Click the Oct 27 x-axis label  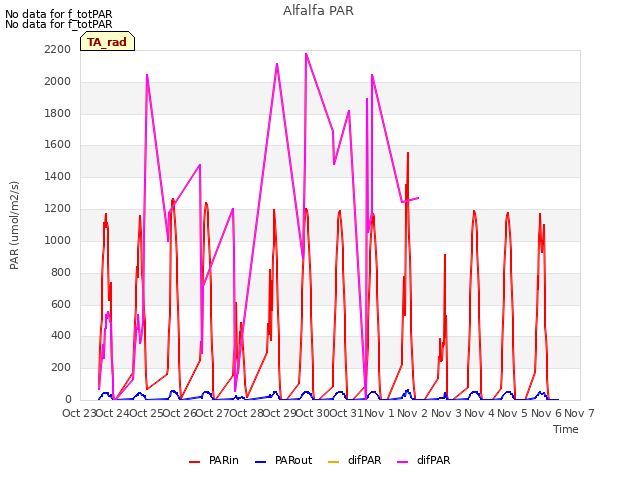point(212,413)
